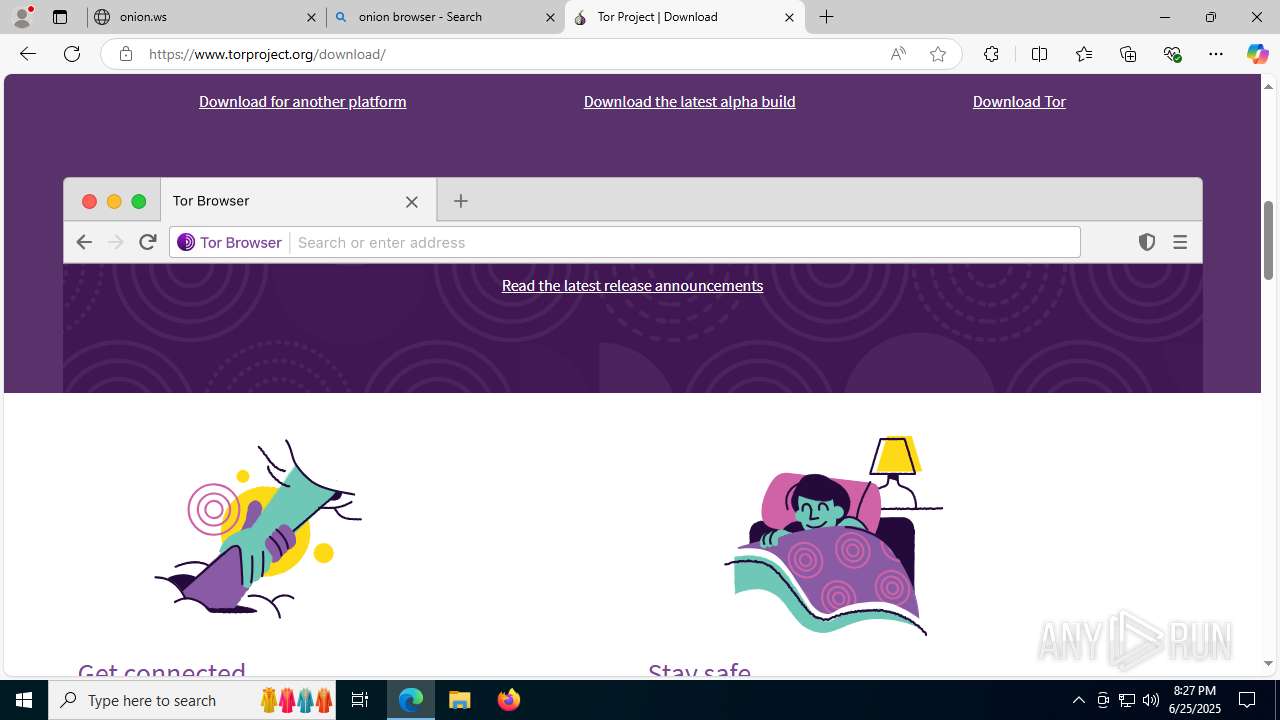Open Read aloud in address bar
Viewport: 1280px width, 720px height.
(x=898, y=54)
